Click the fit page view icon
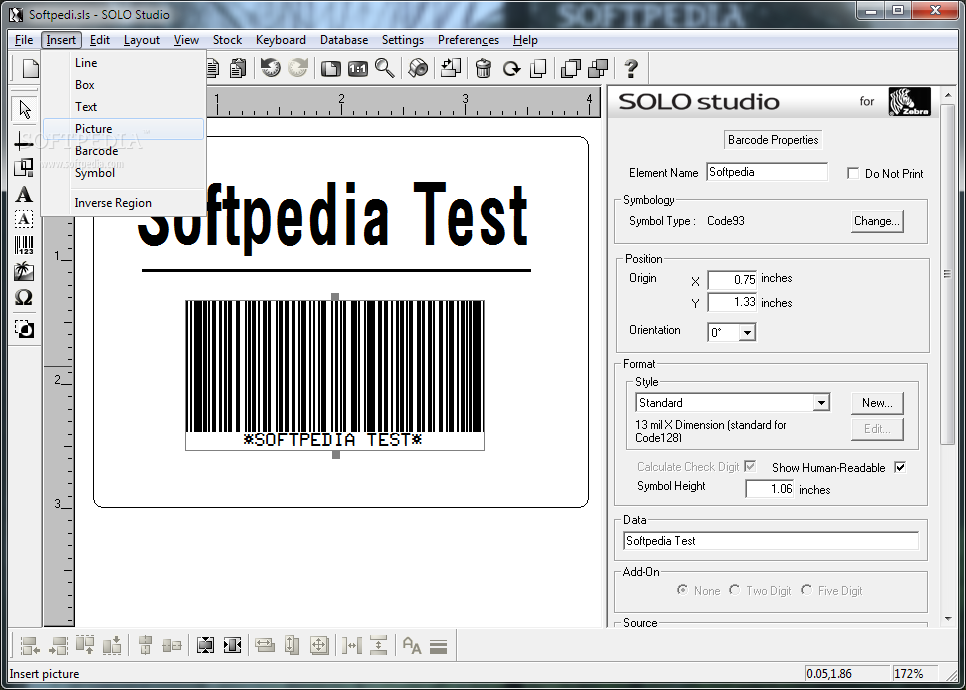The height and width of the screenshot is (690, 966). (331, 68)
